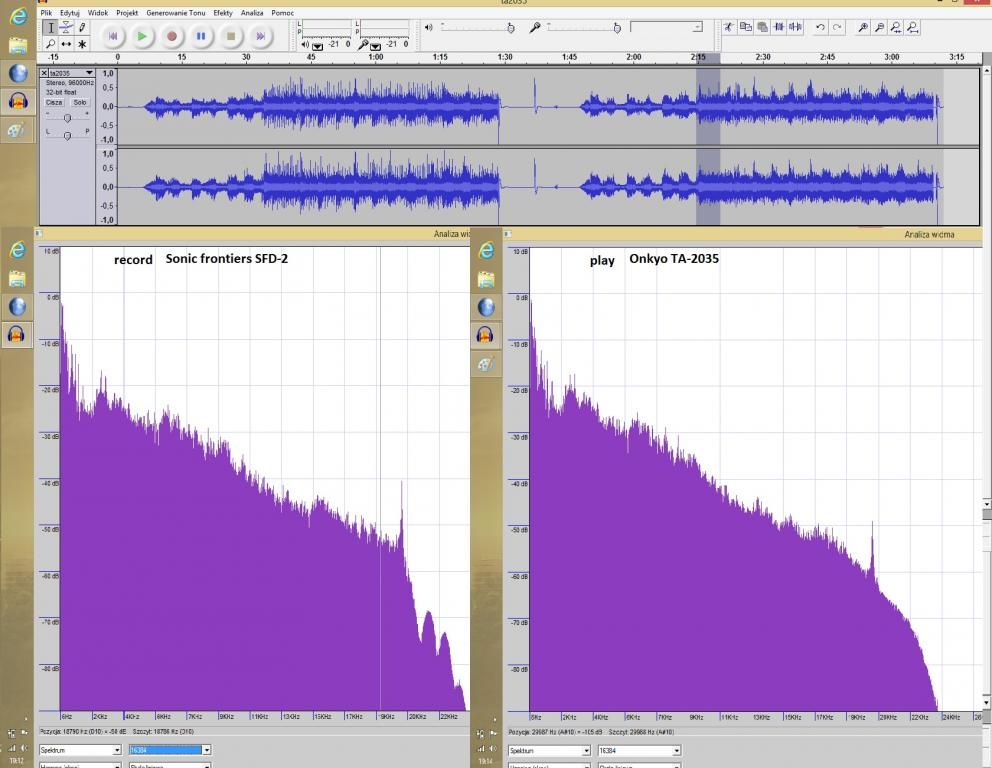The width and height of the screenshot is (992, 768).
Task: Open the Edytuj menu
Action: [70, 13]
